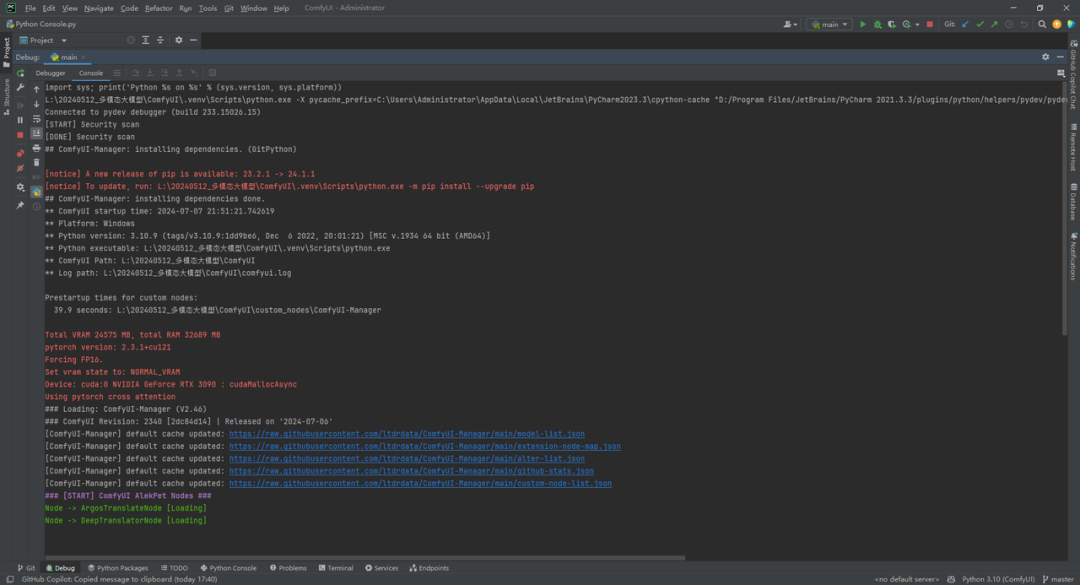Click Python 3.10 (ComfyUI) interpreter widget
Viewport: 1080px width, 585px height.
[x=998, y=579]
